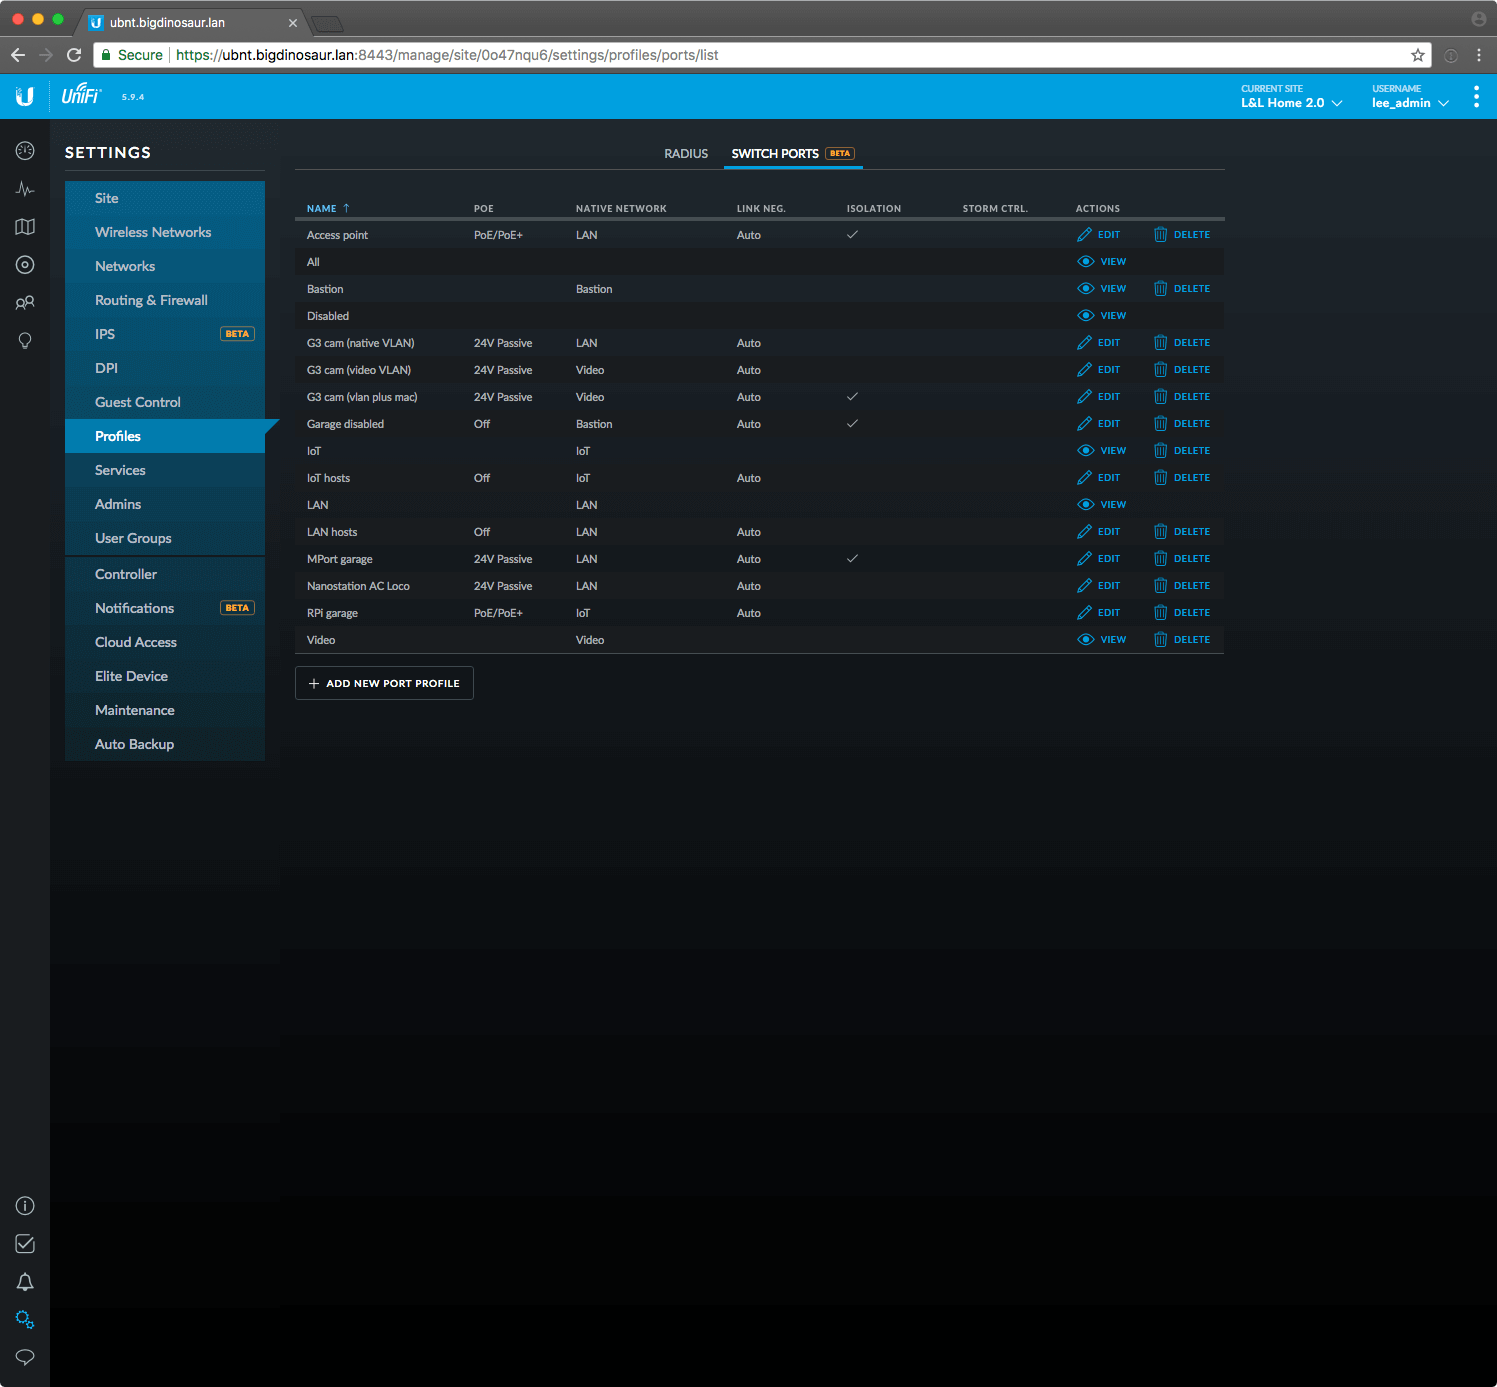Open Wireless Networks settings section
Viewport: 1497px width, 1387px height.
click(x=153, y=232)
